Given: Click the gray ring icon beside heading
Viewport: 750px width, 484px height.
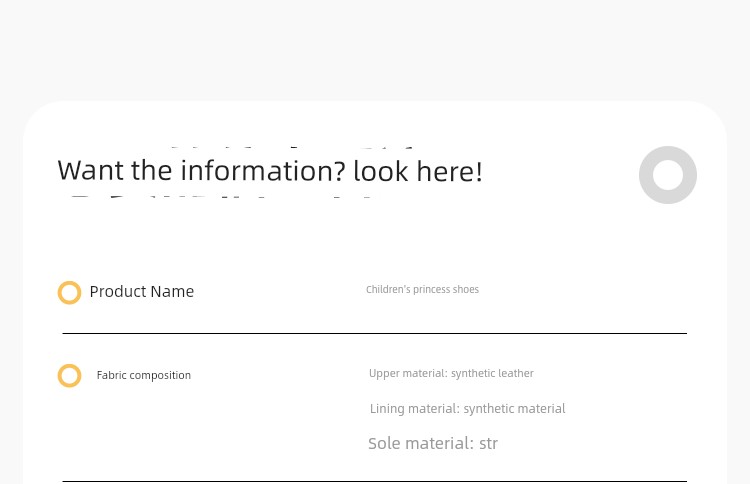Looking at the screenshot, I should pyautogui.click(x=668, y=175).
